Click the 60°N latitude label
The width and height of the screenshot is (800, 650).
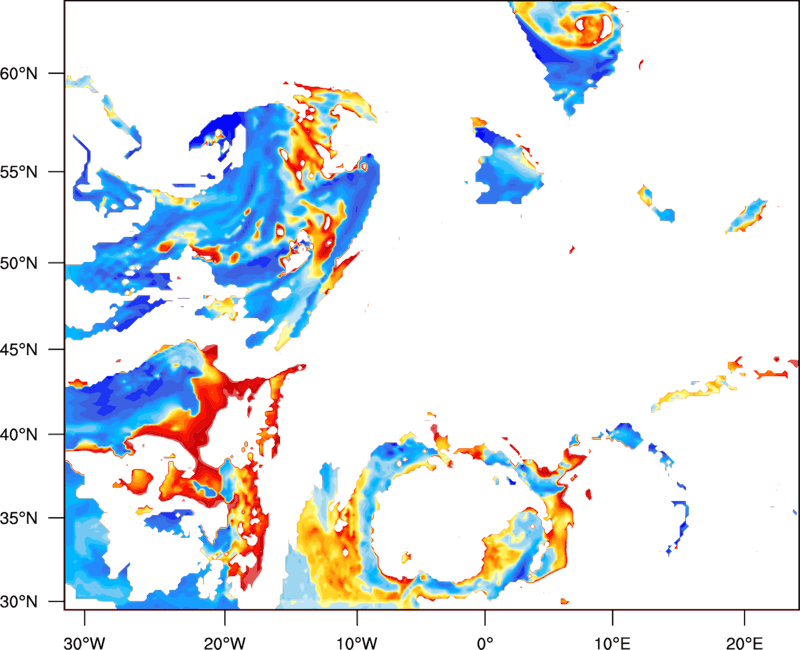19,73
